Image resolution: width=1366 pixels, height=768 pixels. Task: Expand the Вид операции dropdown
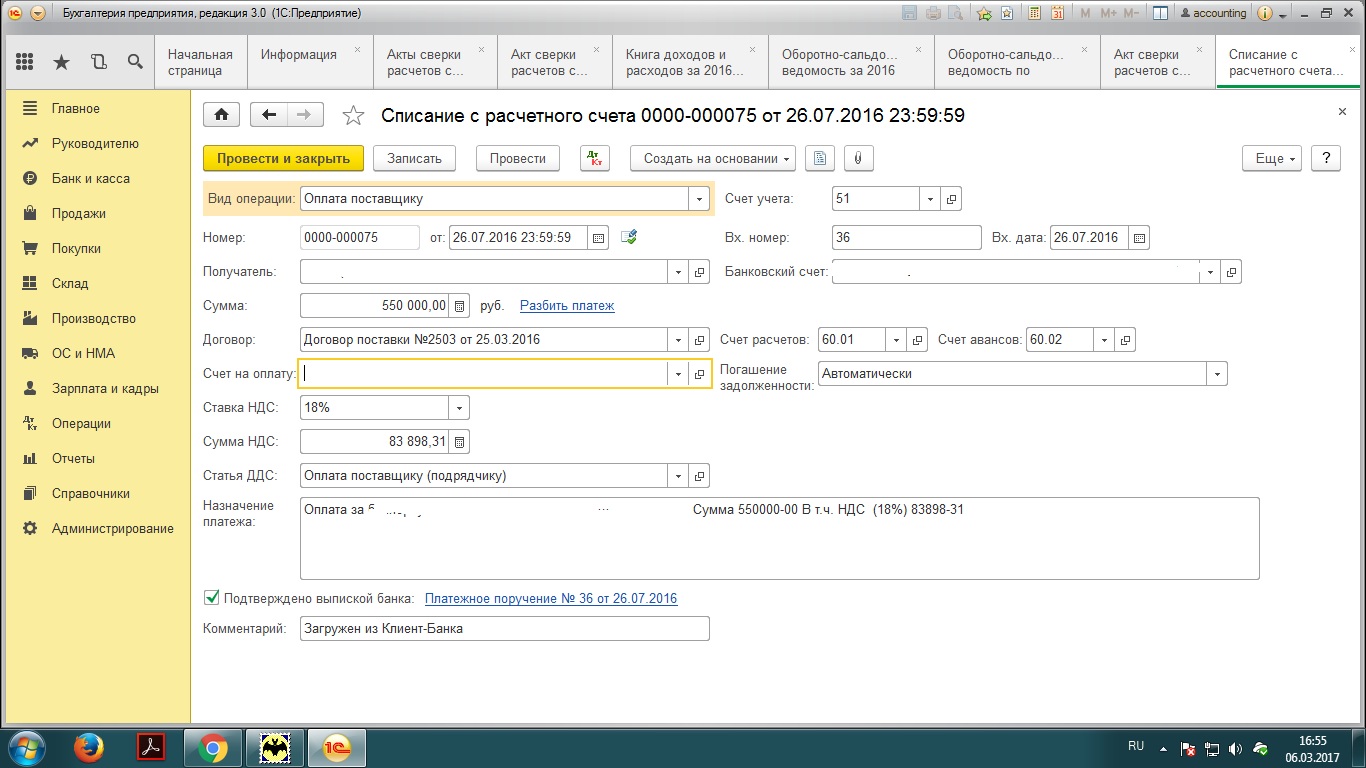click(x=699, y=199)
